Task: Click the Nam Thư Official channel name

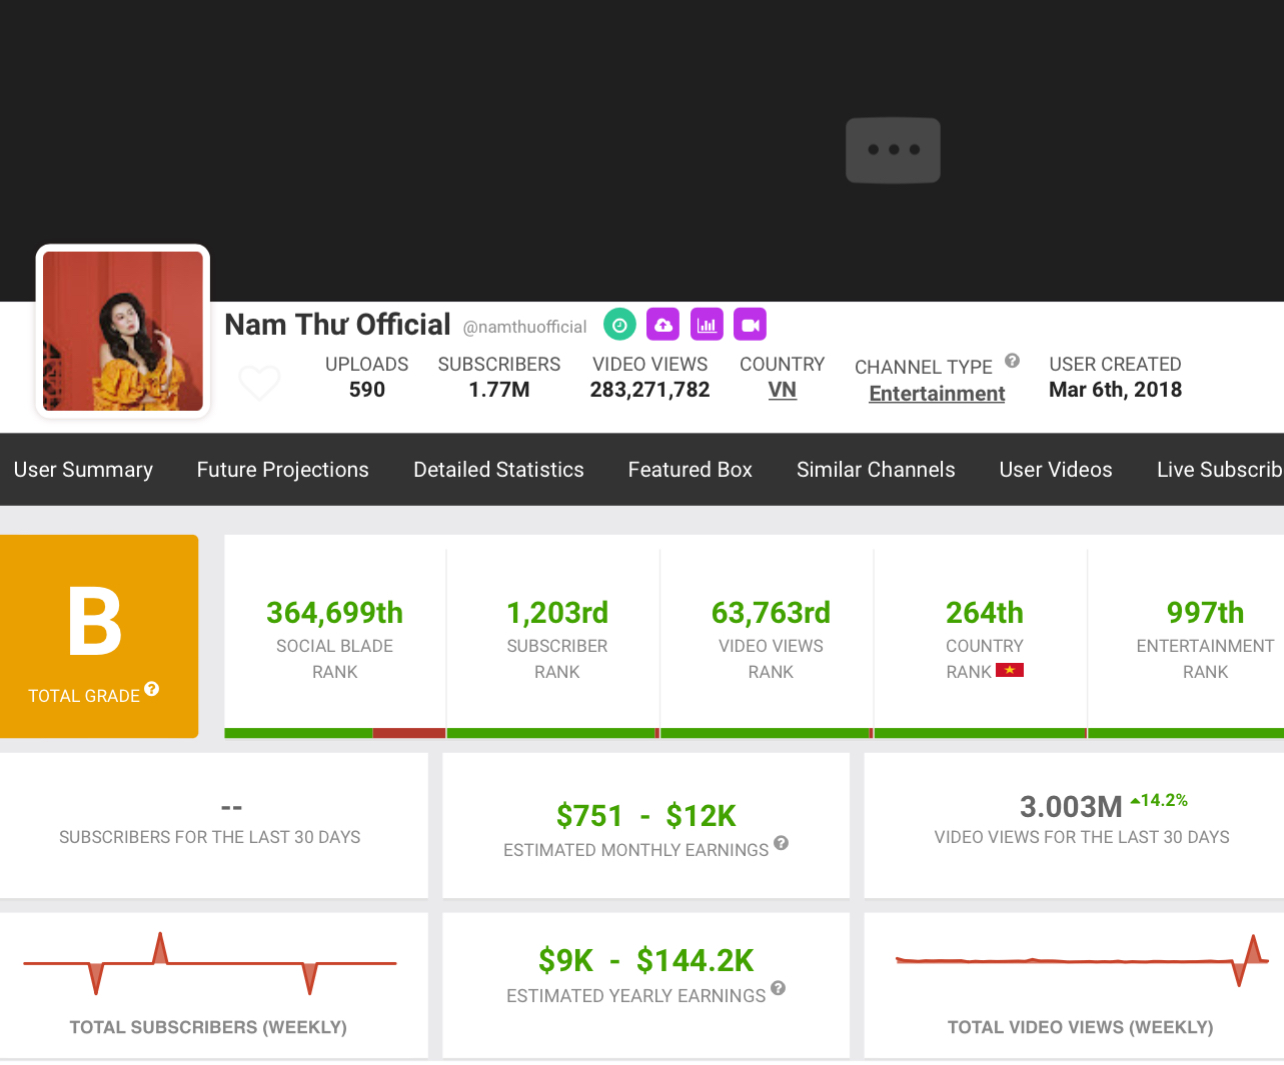Action: coord(337,325)
